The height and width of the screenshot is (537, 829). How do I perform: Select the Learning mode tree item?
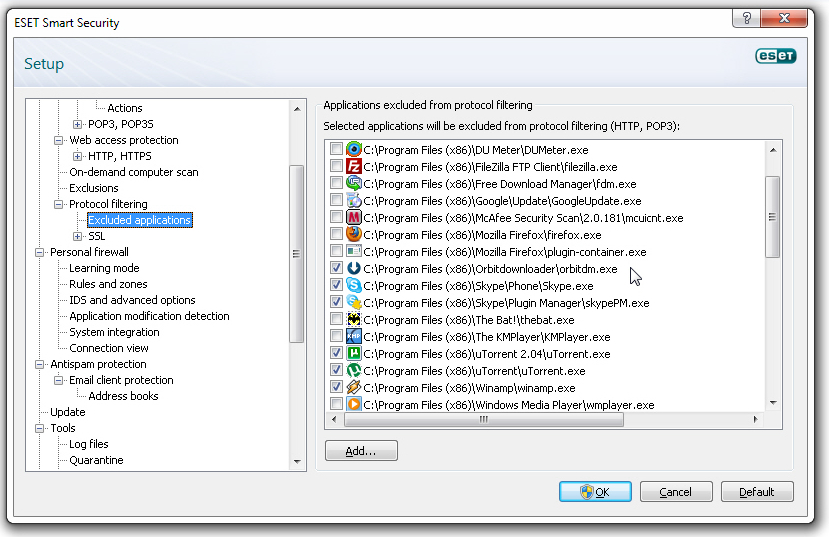104,268
